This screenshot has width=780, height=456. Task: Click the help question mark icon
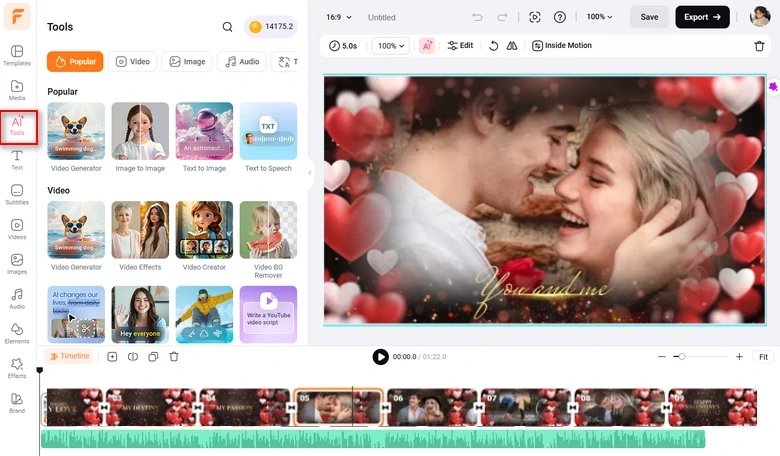560,17
